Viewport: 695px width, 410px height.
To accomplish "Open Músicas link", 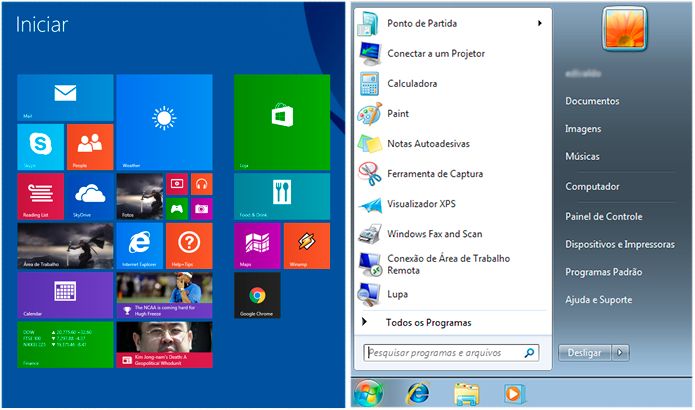I will click(582, 156).
